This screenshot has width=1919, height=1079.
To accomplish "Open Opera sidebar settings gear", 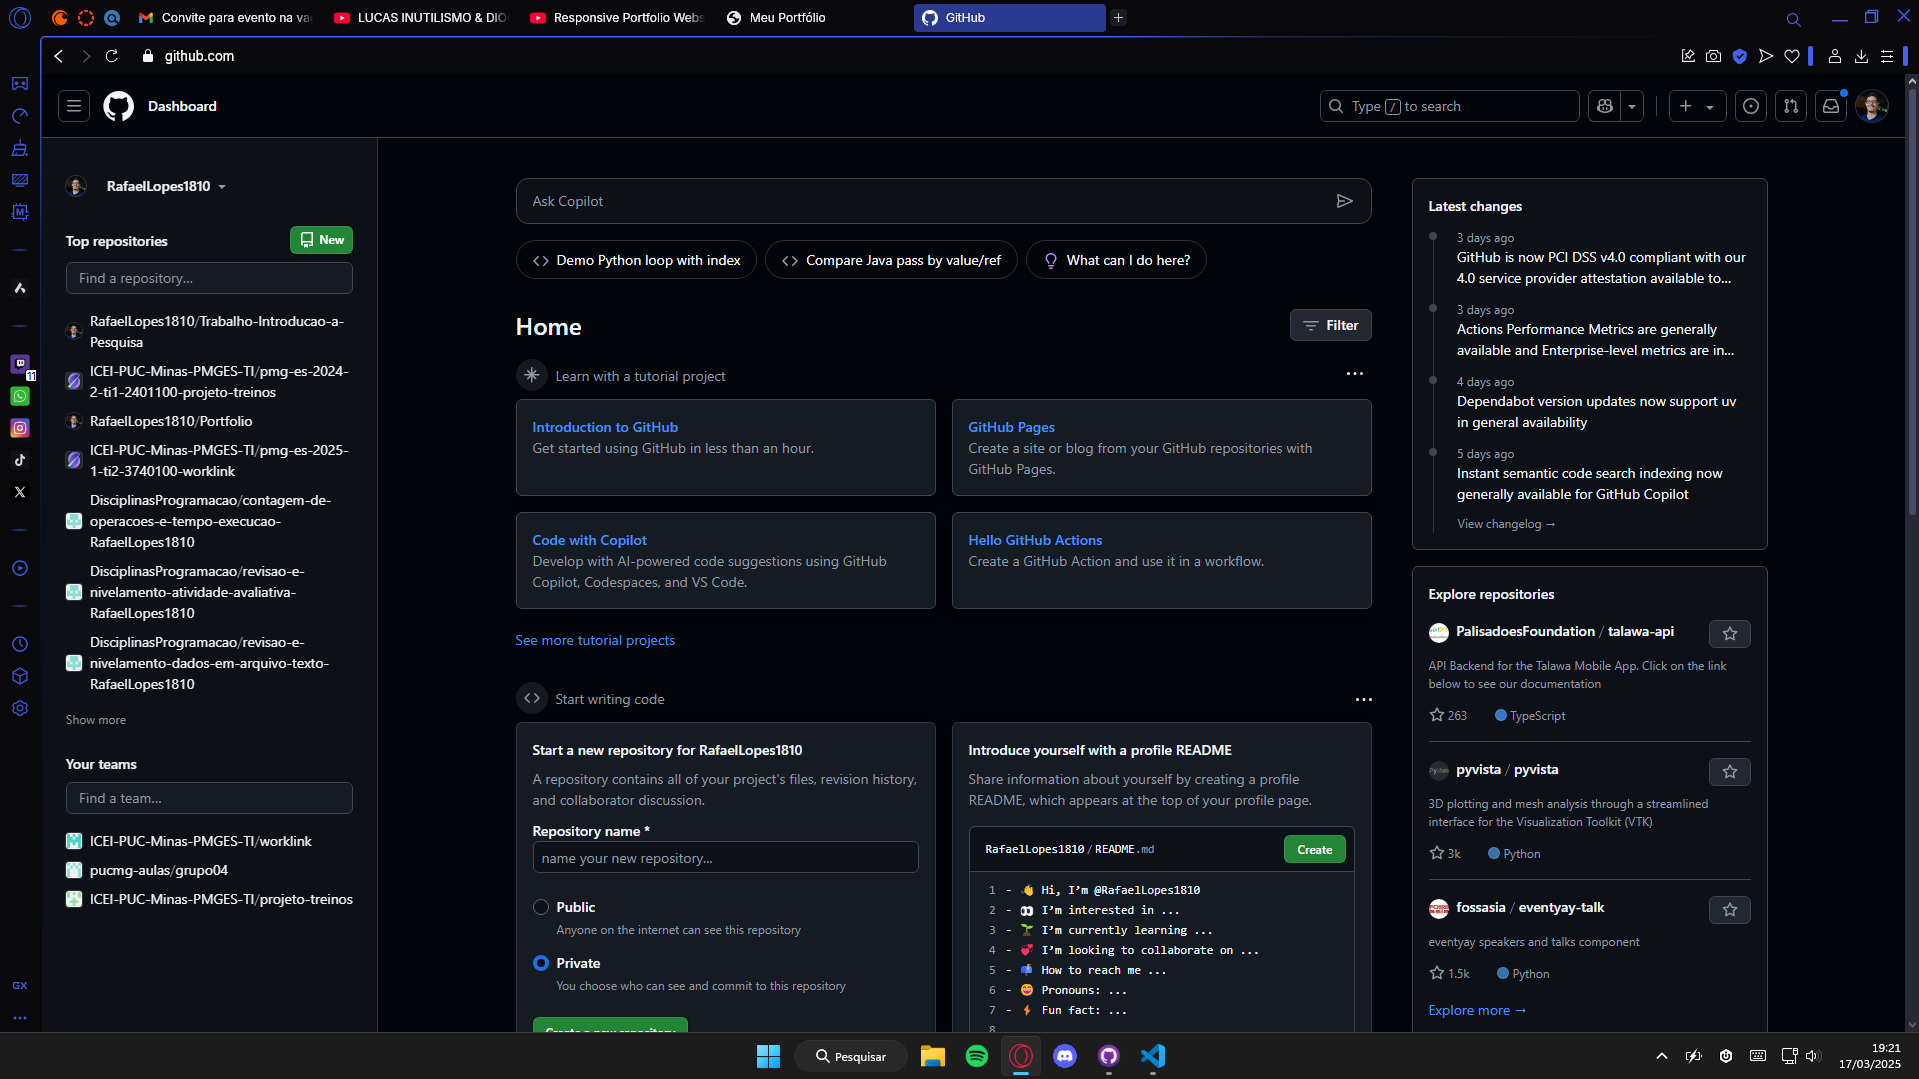I will click(20, 708).
